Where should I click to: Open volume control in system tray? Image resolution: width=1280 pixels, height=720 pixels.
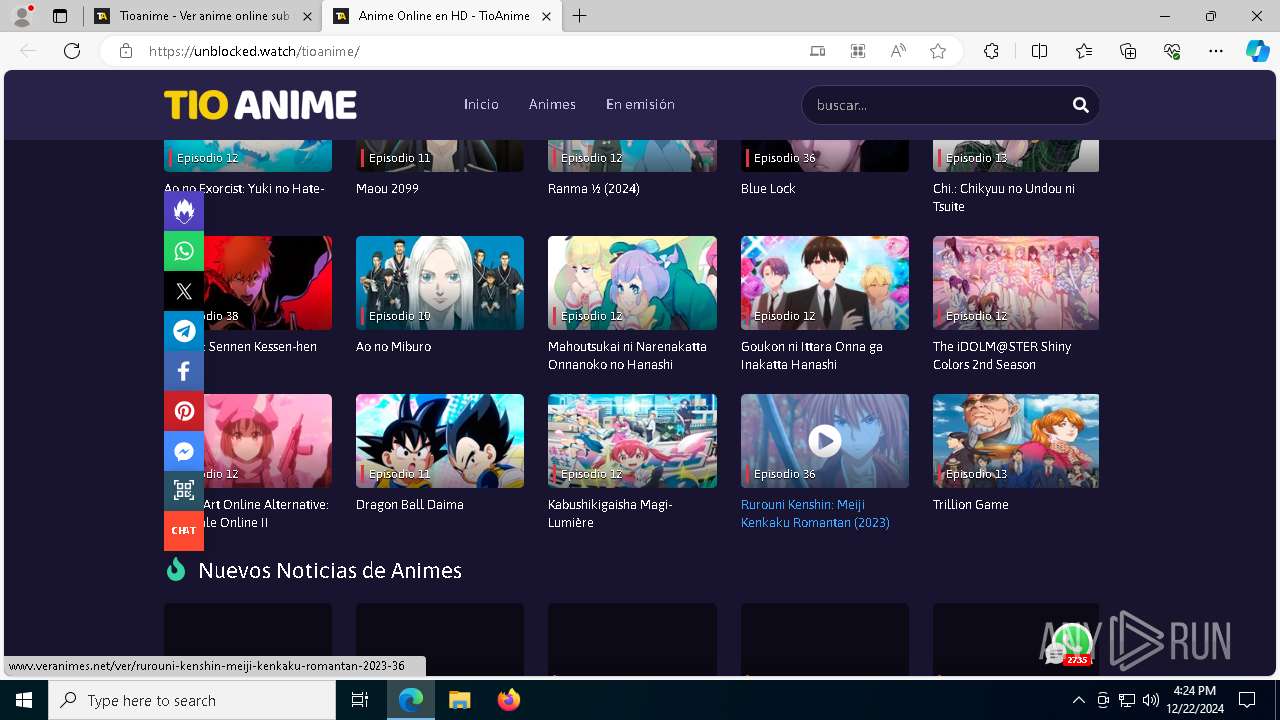(1150, 700)
